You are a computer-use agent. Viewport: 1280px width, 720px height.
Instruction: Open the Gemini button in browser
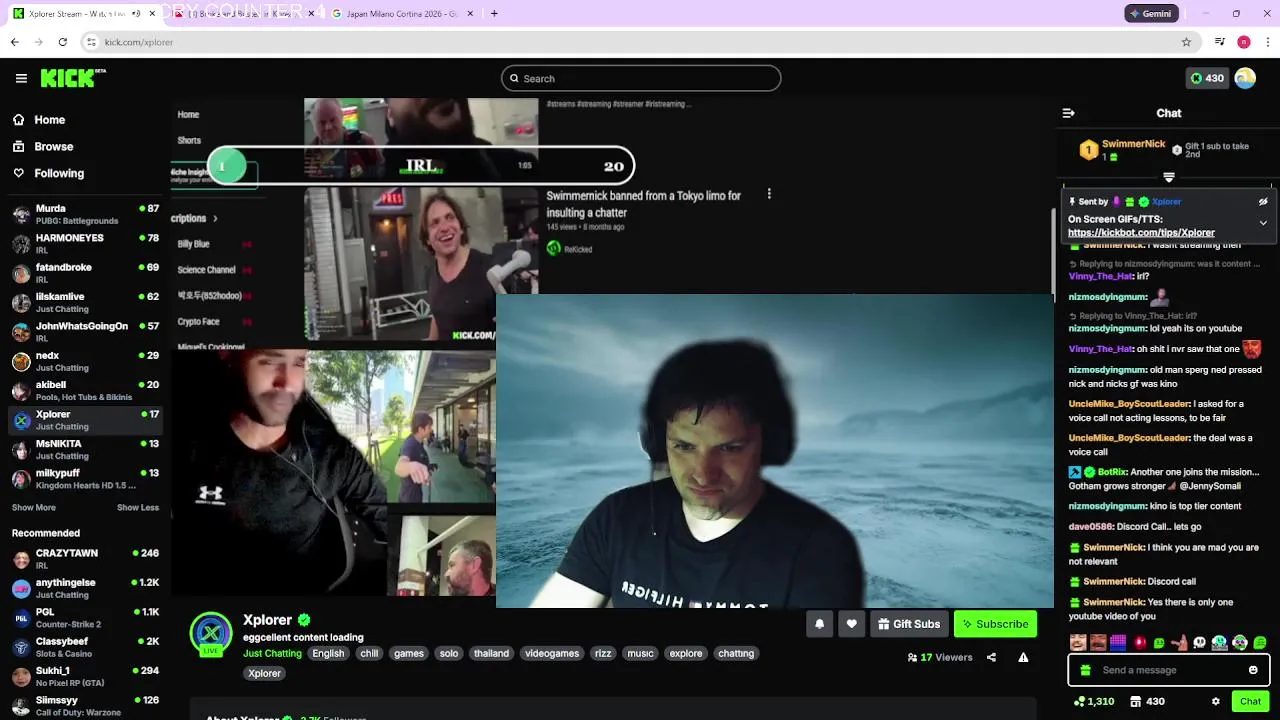(x=1151, y=14)
